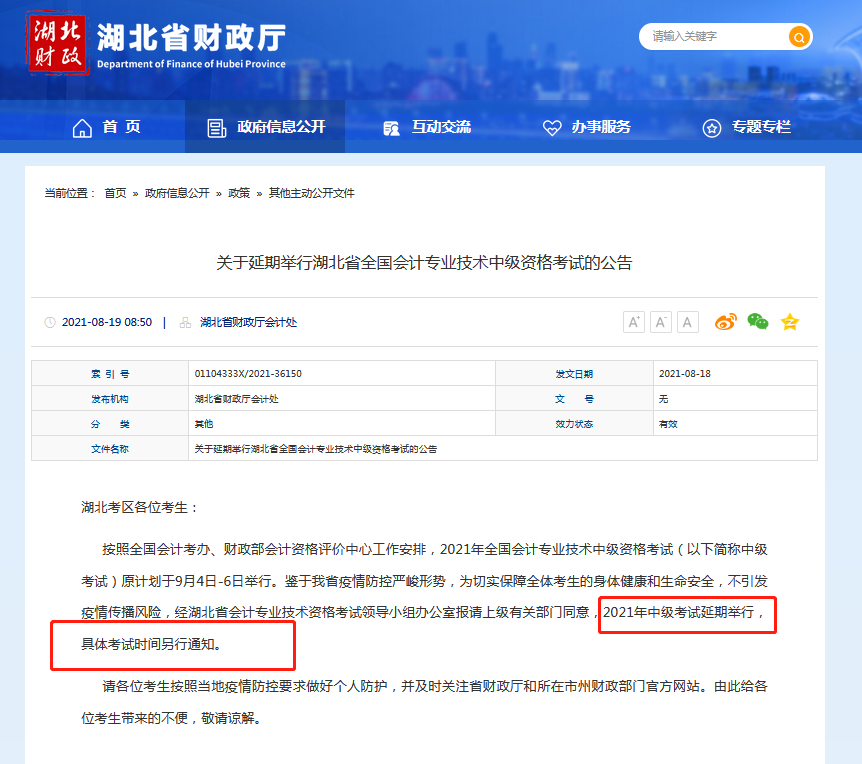Decrease font size with A- button
Viewport: 862px width, 764px height.
(661, 322)
